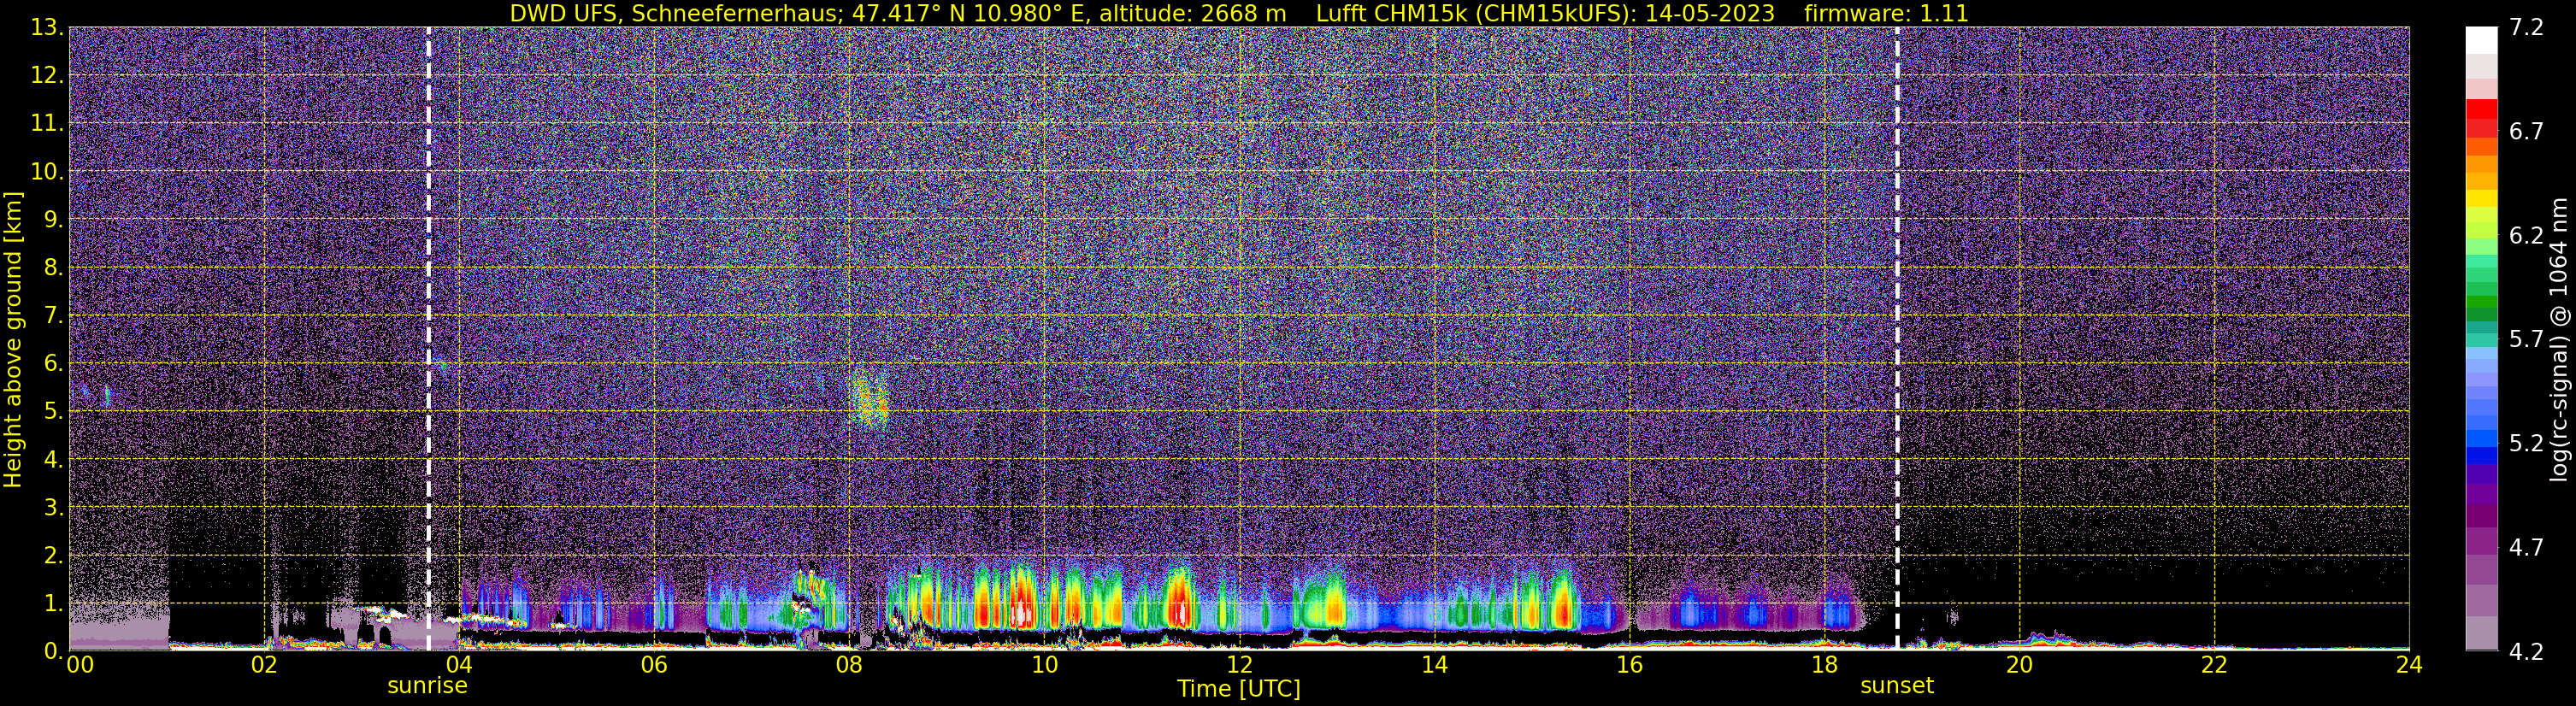This screenshot has width=2576, height=706.
Task: Click the '7.2' colorbar tick value
Action: [x=2526, y=27]
